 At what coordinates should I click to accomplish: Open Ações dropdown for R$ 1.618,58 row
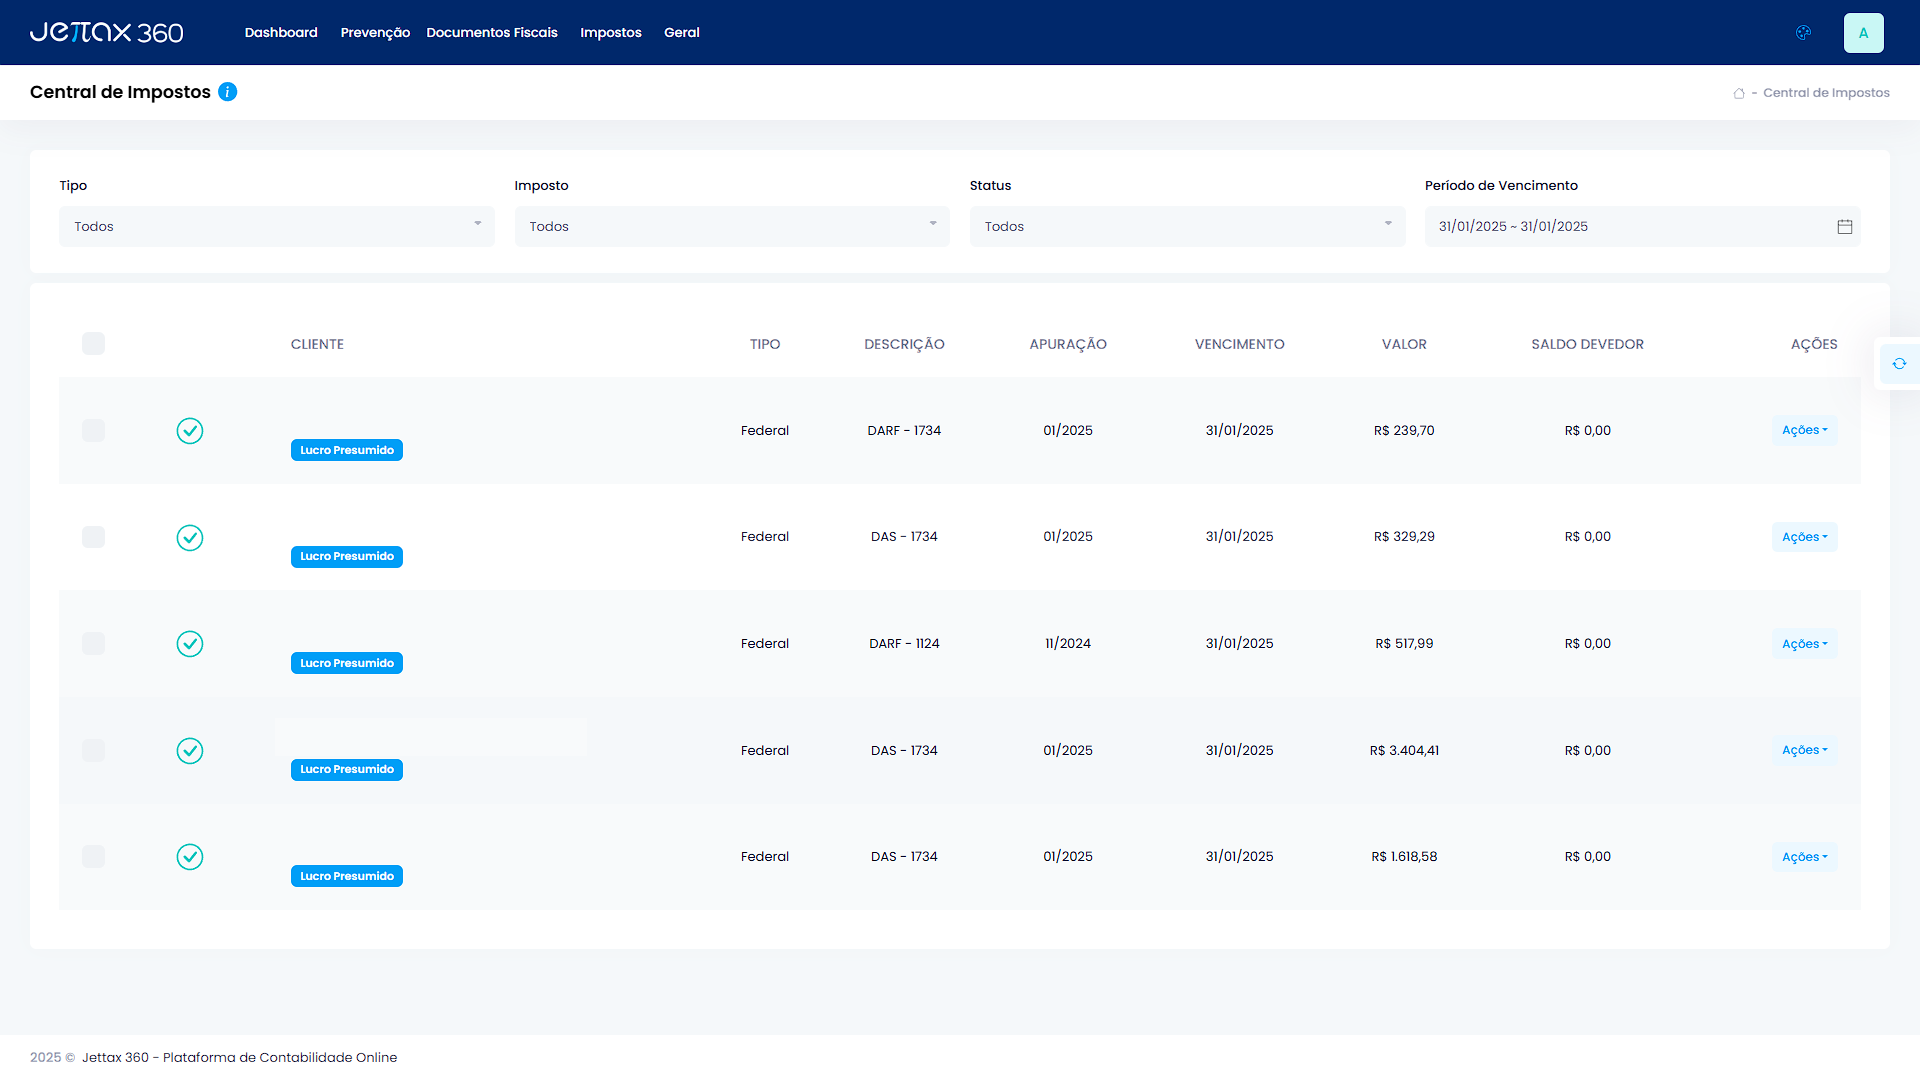(1804, 857)
